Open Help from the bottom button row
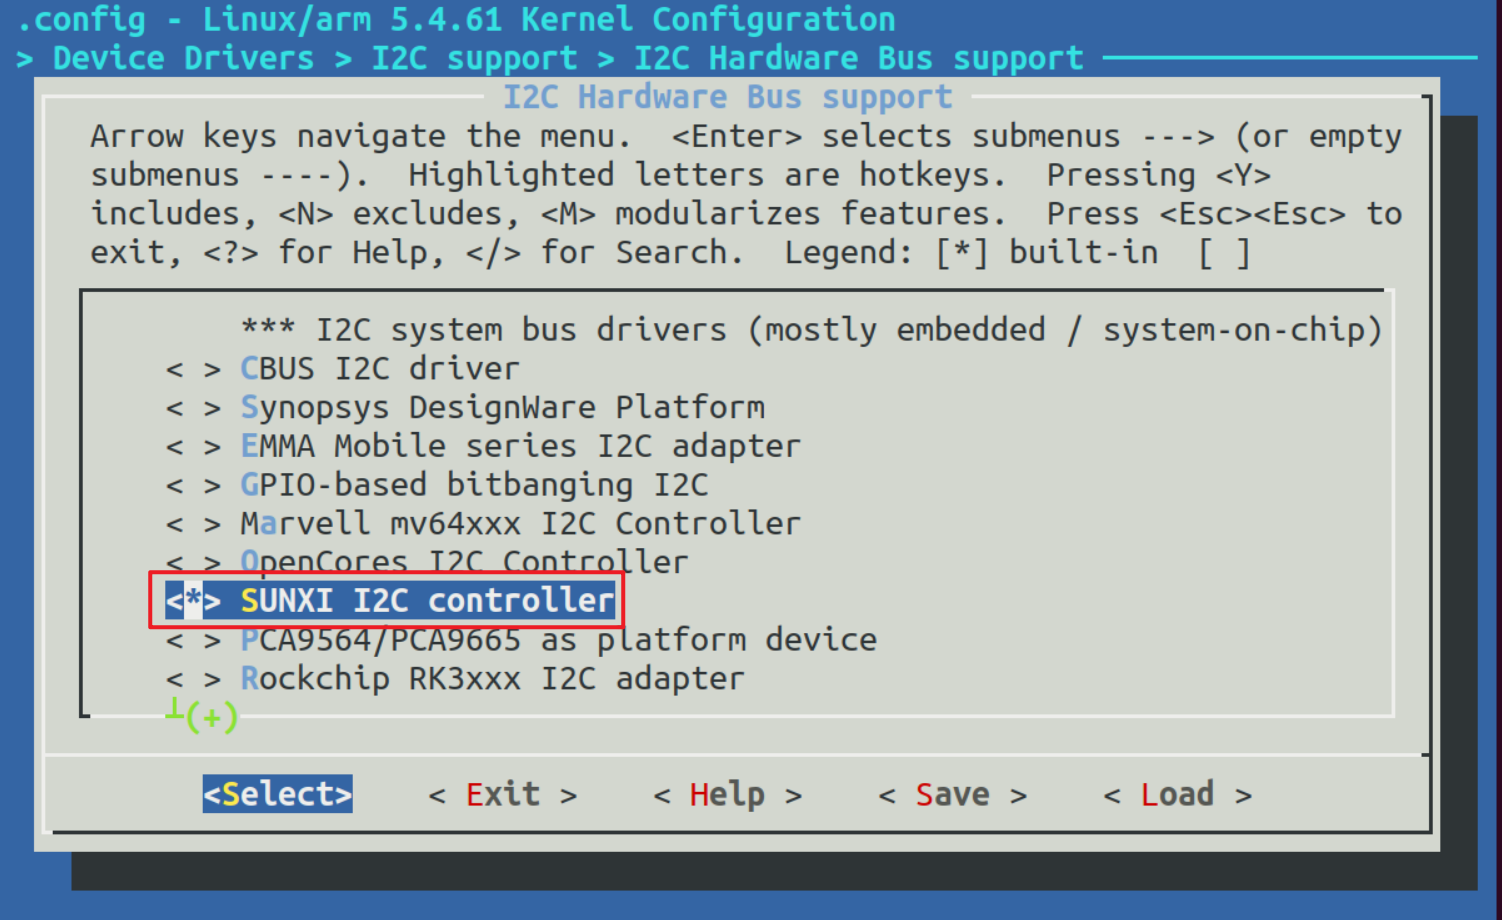This screenshot has height=920, width=1502. tap(727, 795)
